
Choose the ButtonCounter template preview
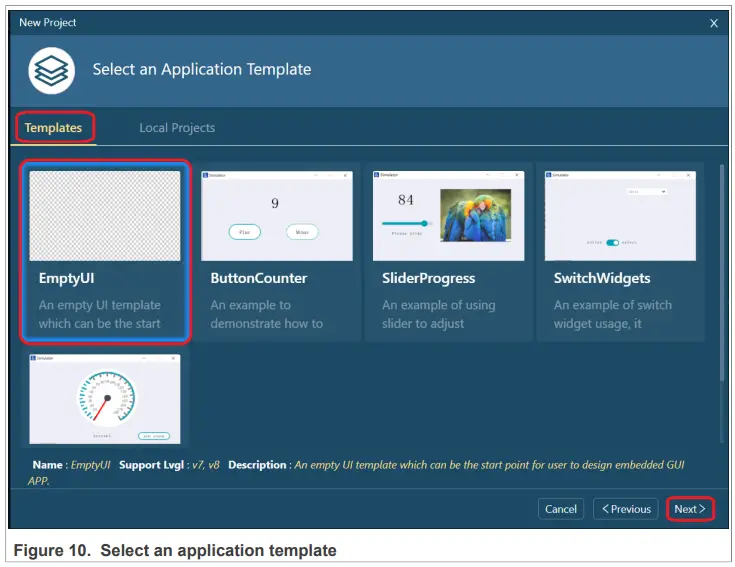(277, 216)
